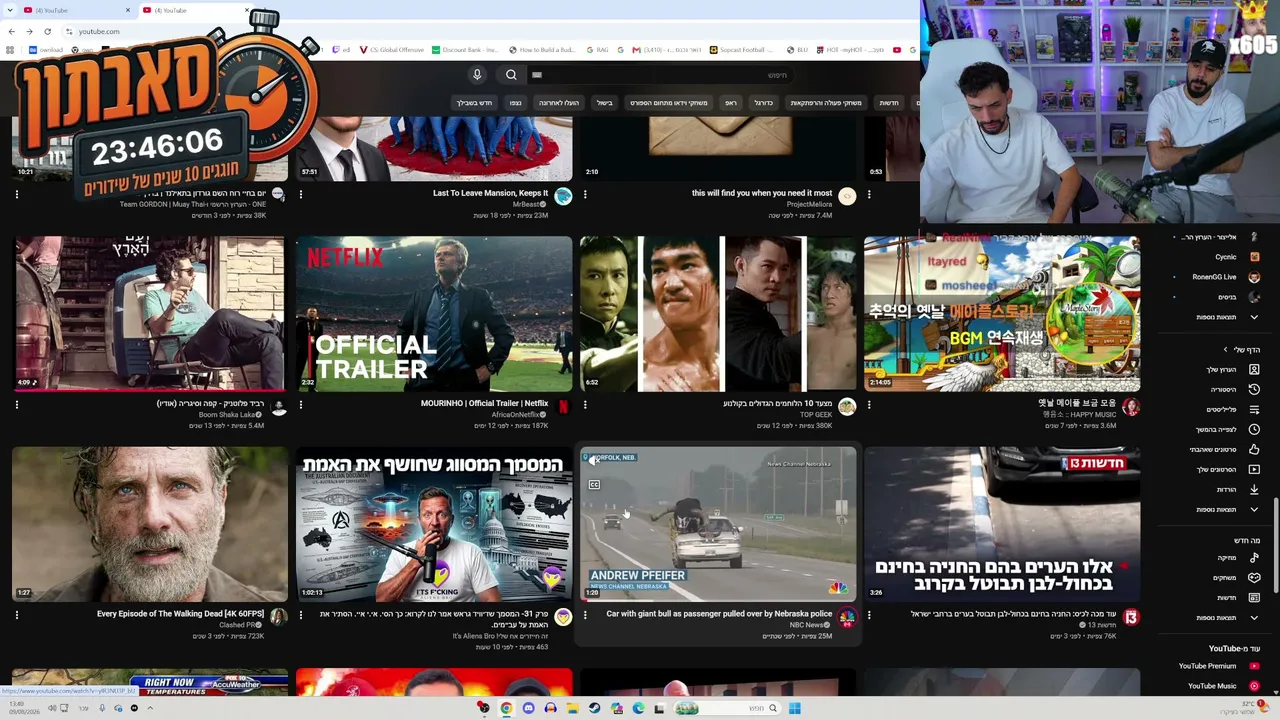Open the MrBeast channel avatar
The width and height of the screenshot is (1280, 720).
pyautogui.click(x=563, y=196)
